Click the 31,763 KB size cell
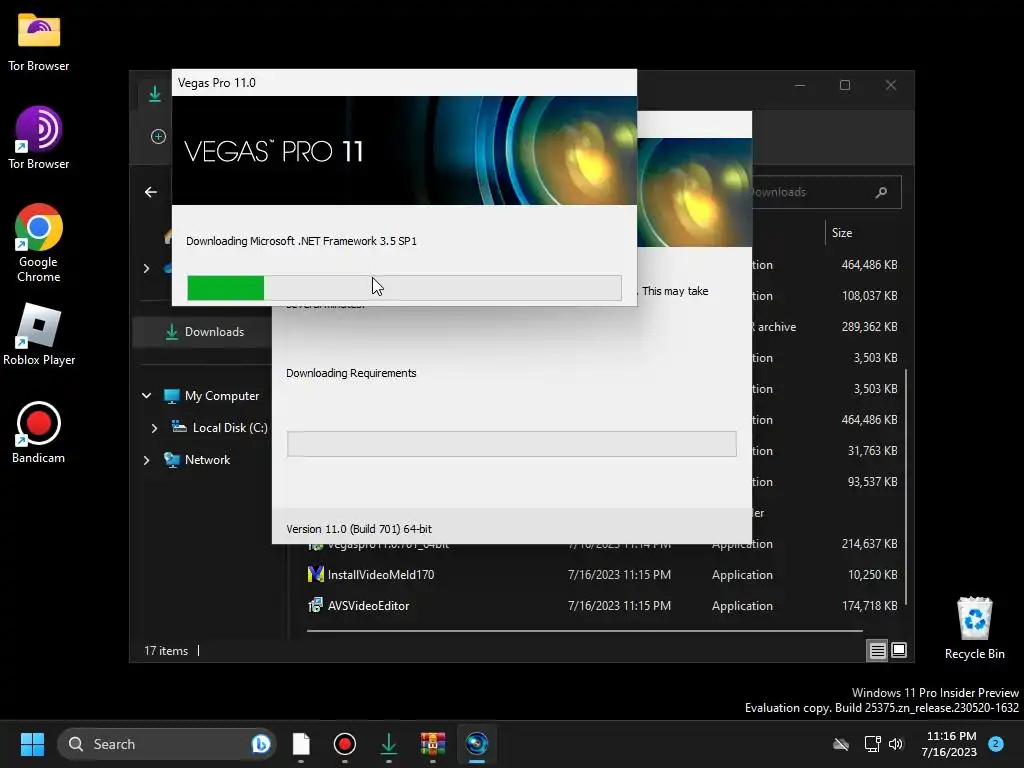The width and height of the screenshot is (1024, 768). click(x=872, y=451)
